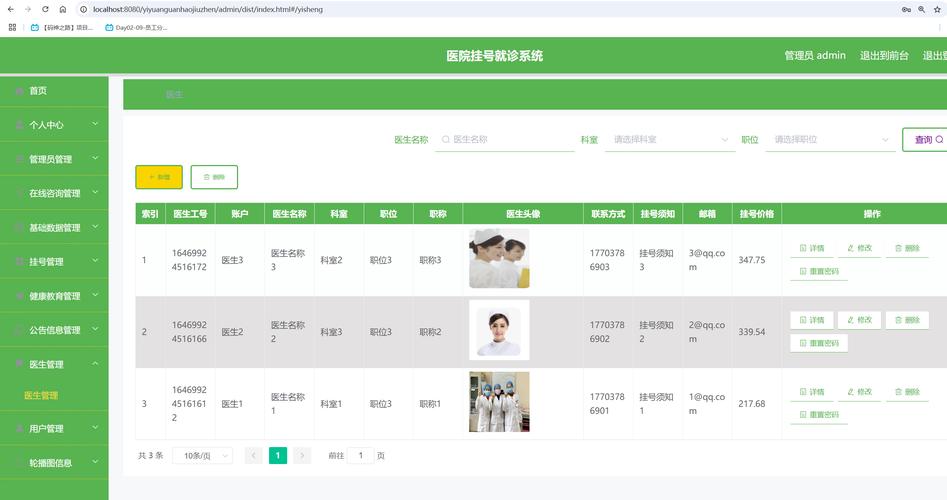Click the zoom magnifier icon in address bar
Screen dimensions: 947x500
click(x=922, y=9)
